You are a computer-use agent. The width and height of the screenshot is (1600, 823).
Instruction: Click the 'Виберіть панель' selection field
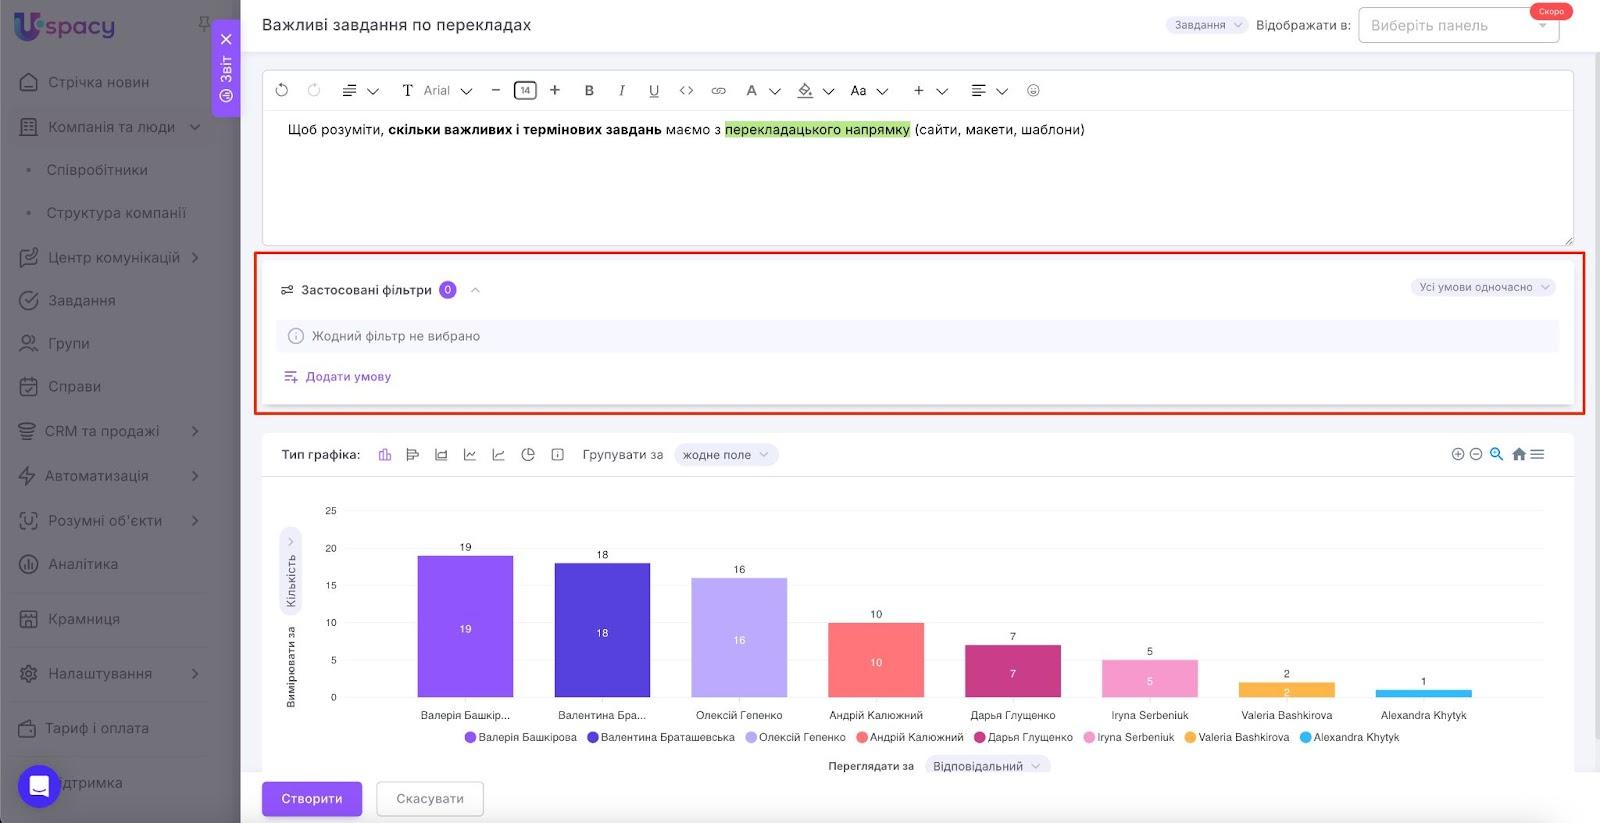pyautogui.click(x=1457, y=26)
